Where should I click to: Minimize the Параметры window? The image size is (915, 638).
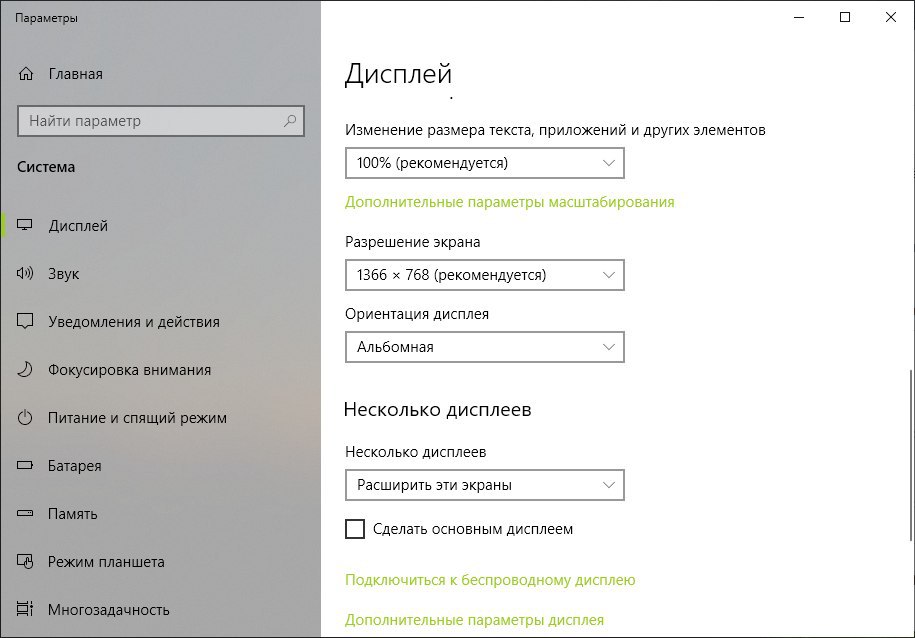coord(799,18)
